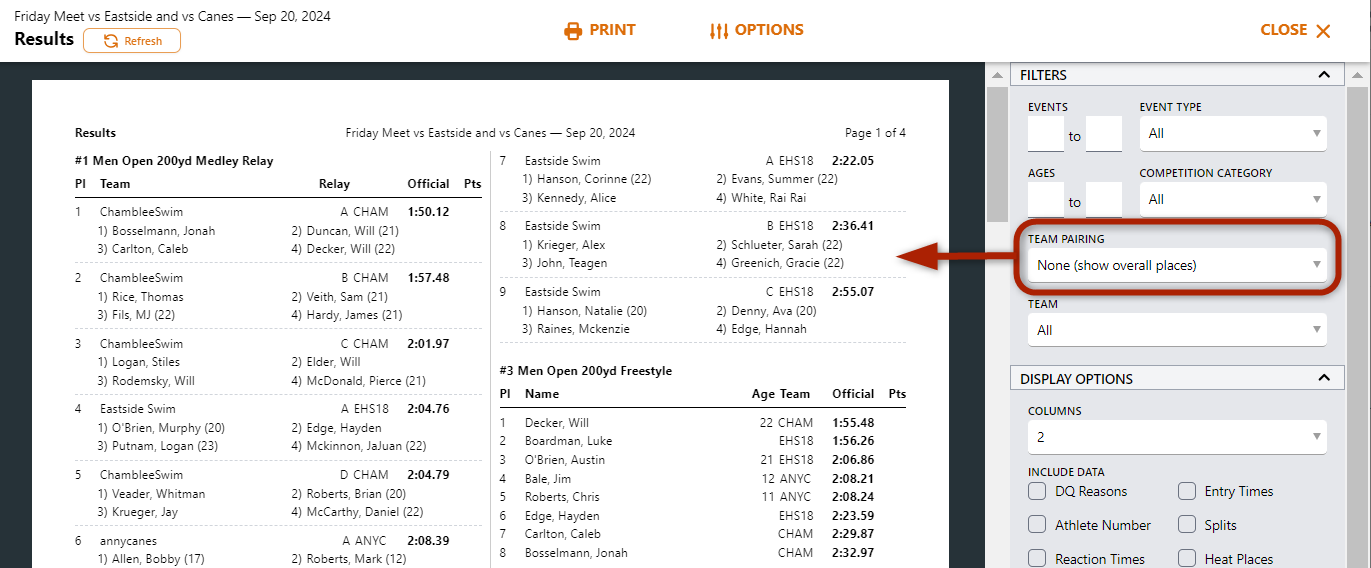Click the printer icon next to PRINT

[x=573, y=31]
